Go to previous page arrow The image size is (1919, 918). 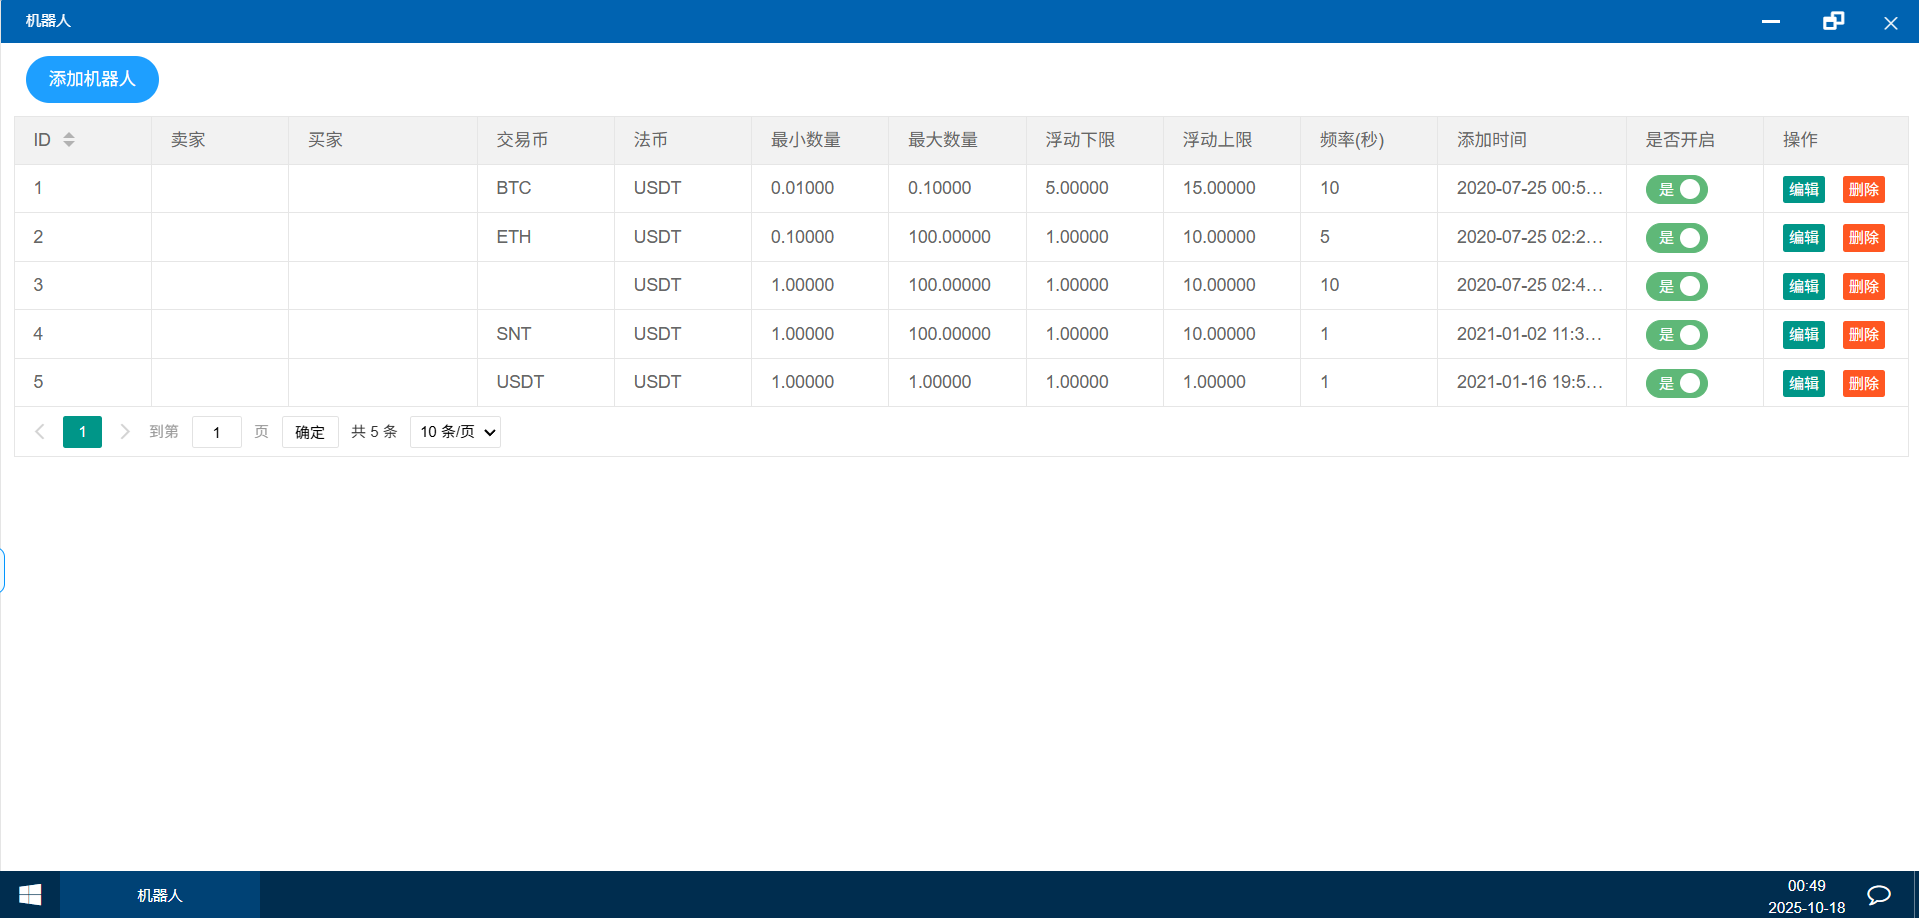pos(40,432)
